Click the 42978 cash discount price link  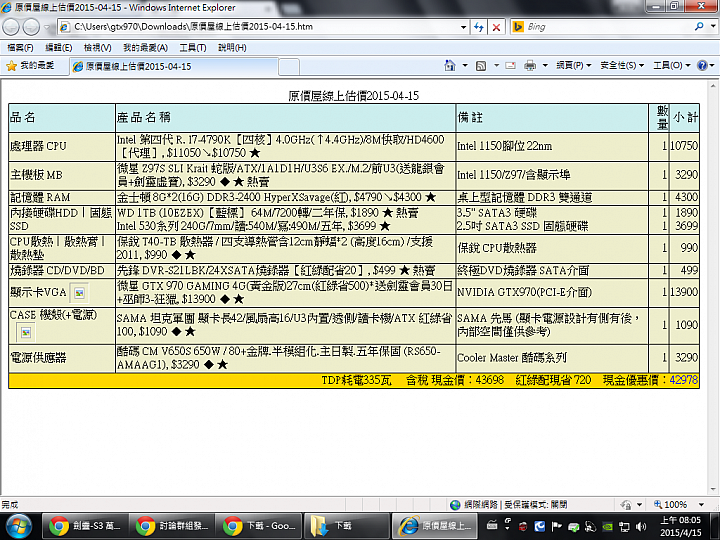pyautogui.click(x=683, y=380)
